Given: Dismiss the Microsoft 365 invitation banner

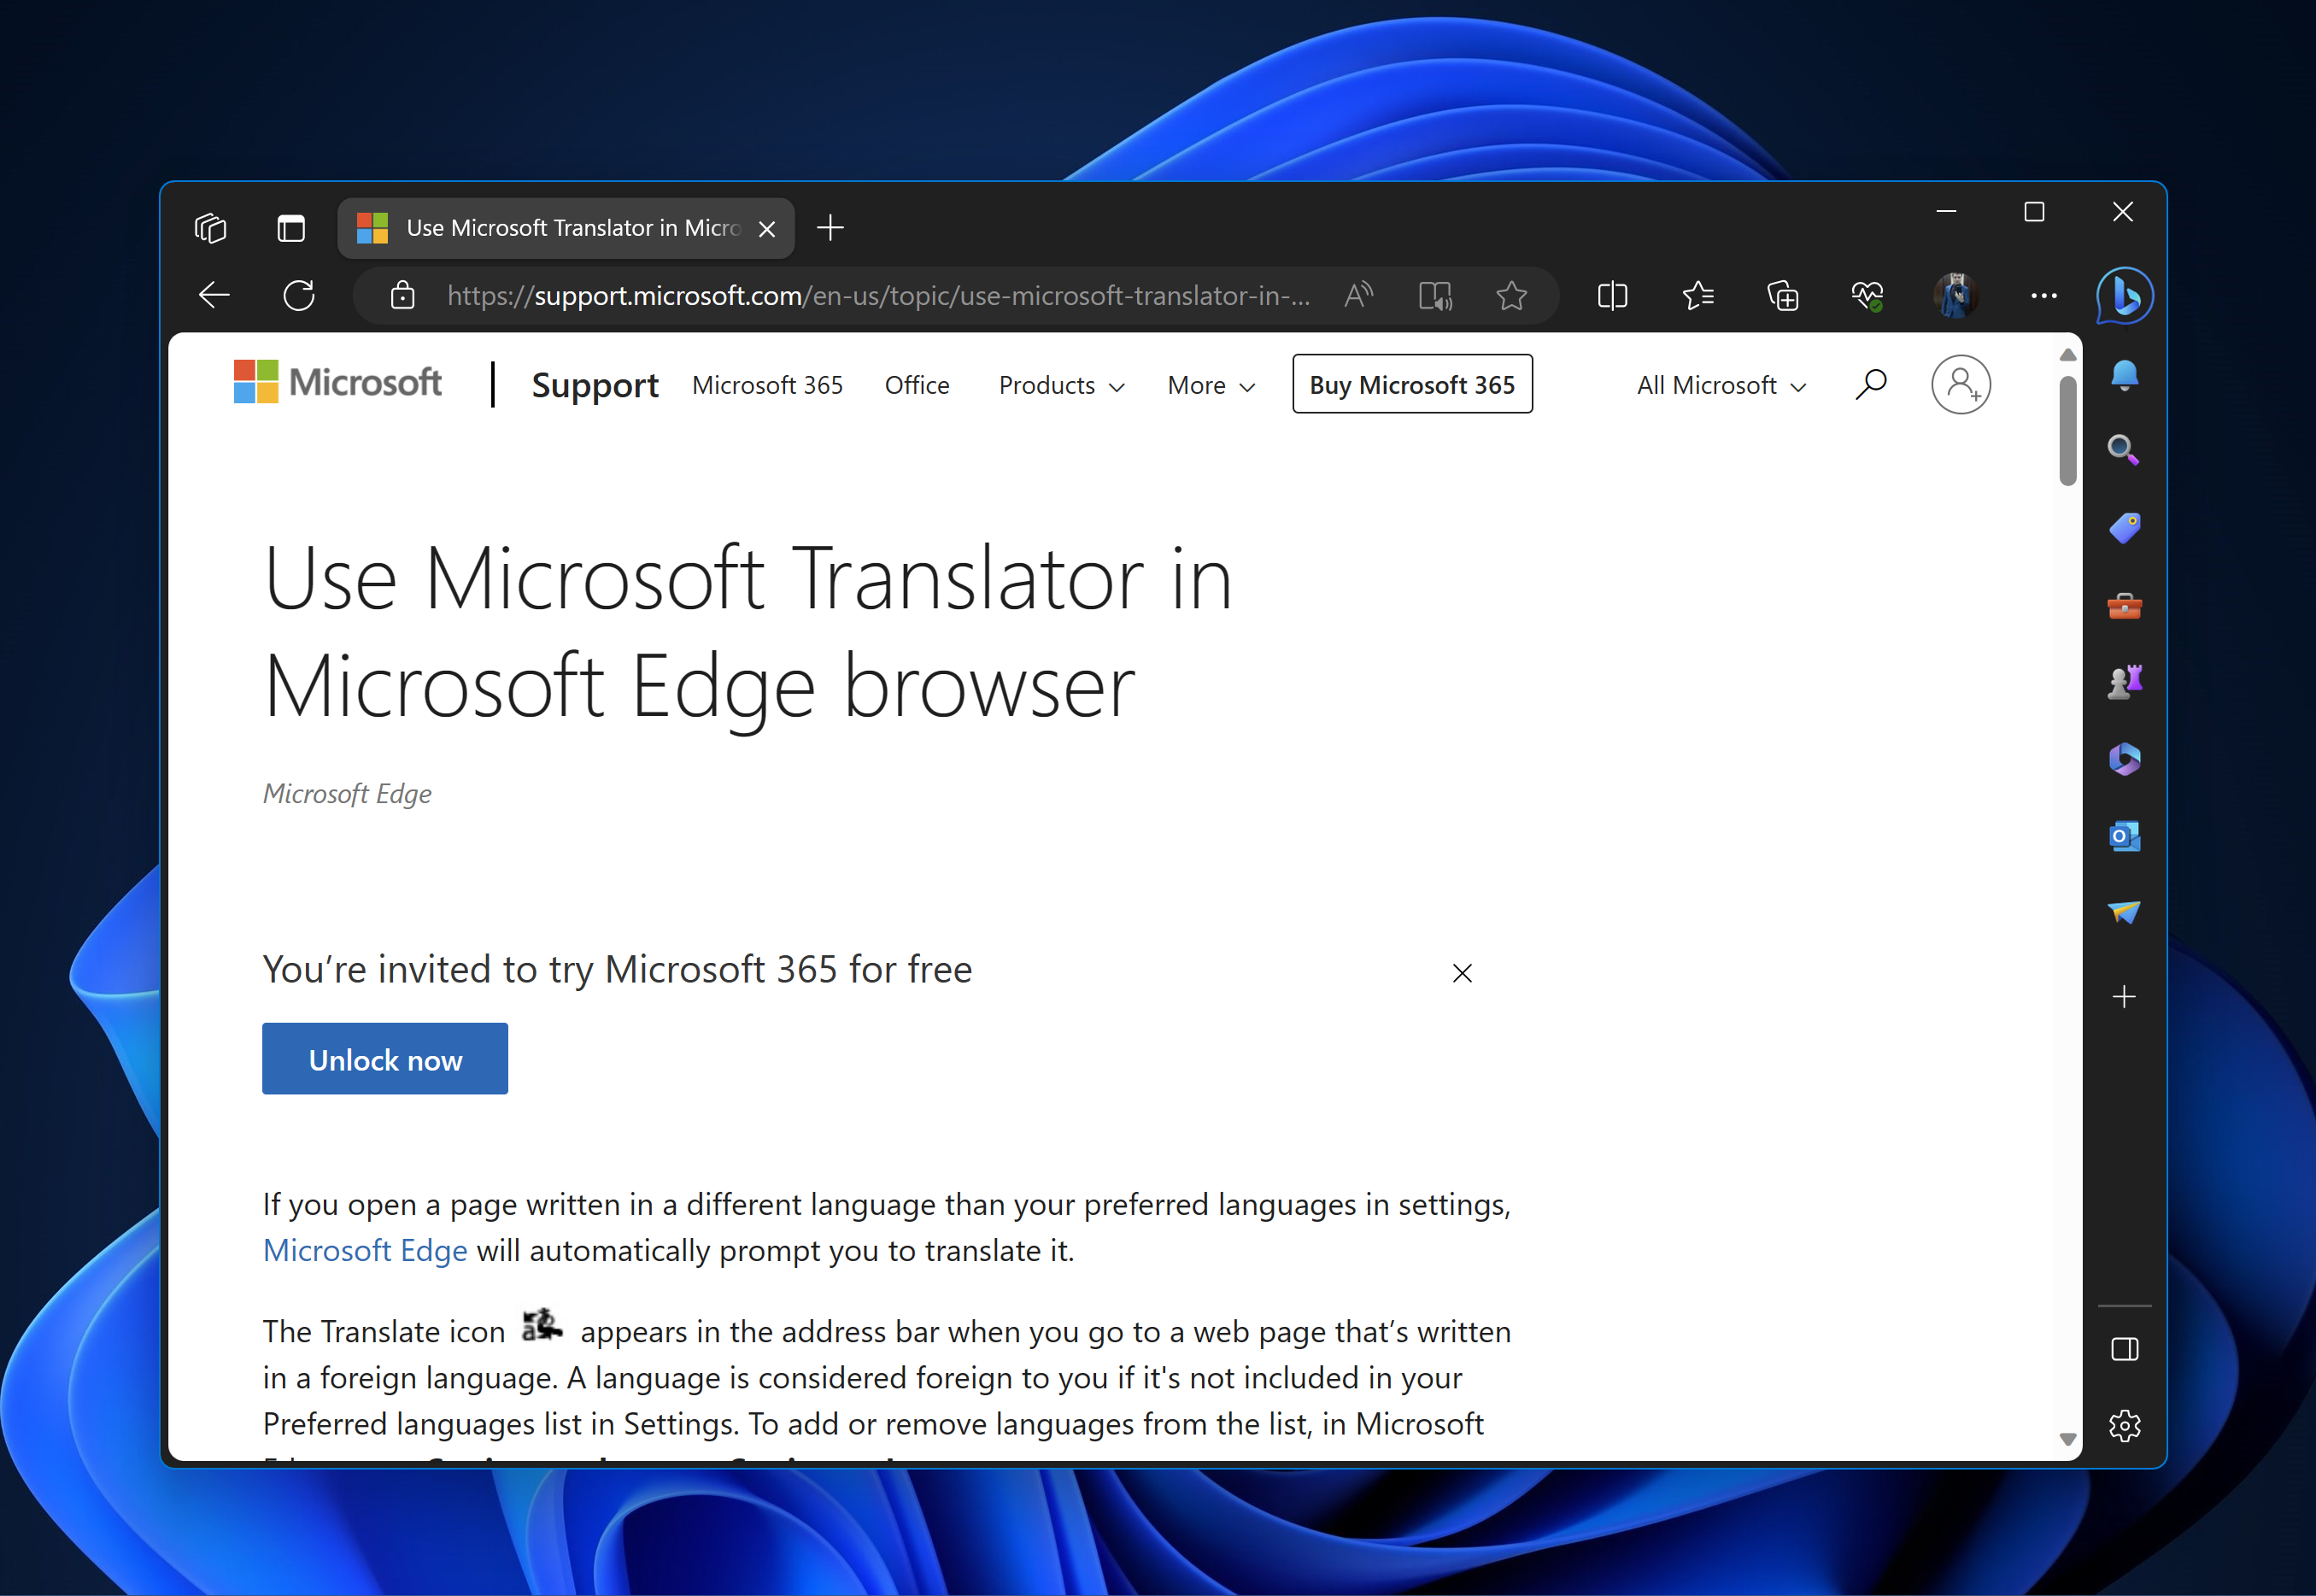Looking at the screenshot, I should pos(1462,973).
